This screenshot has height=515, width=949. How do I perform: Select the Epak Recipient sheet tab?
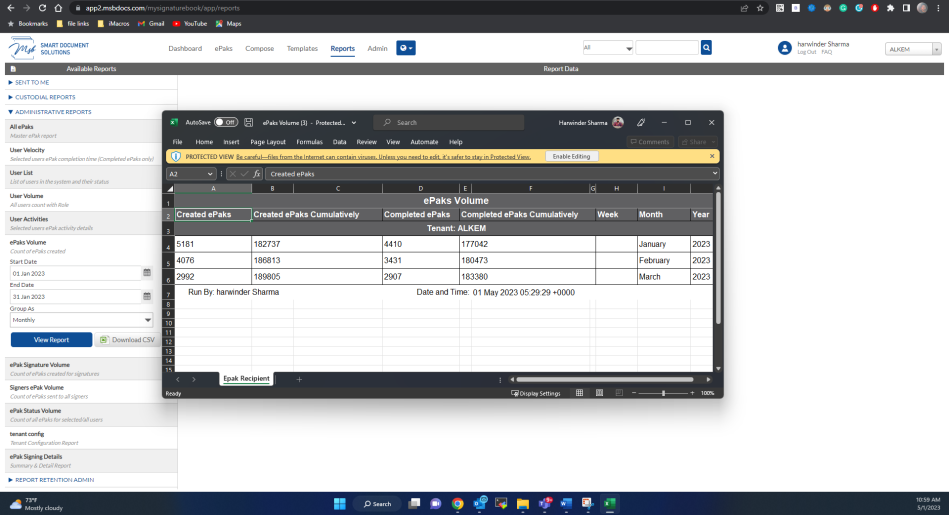pyautogui.click(x=246, y=378)
